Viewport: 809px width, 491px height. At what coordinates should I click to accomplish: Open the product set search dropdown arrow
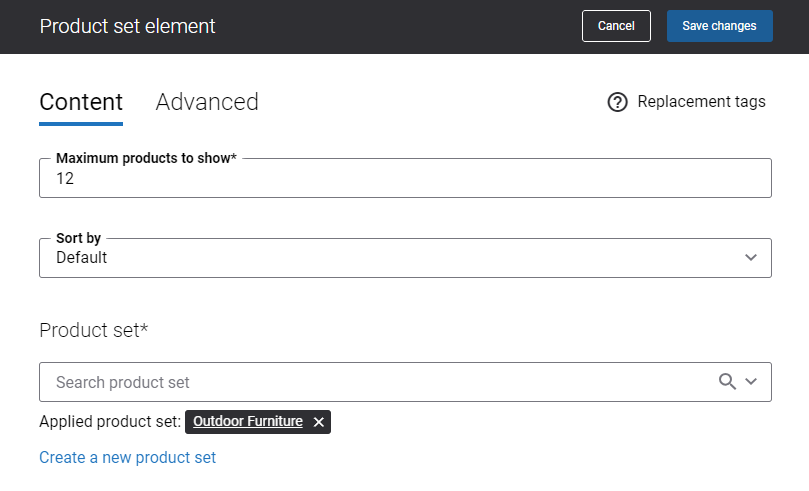[751, 382]
